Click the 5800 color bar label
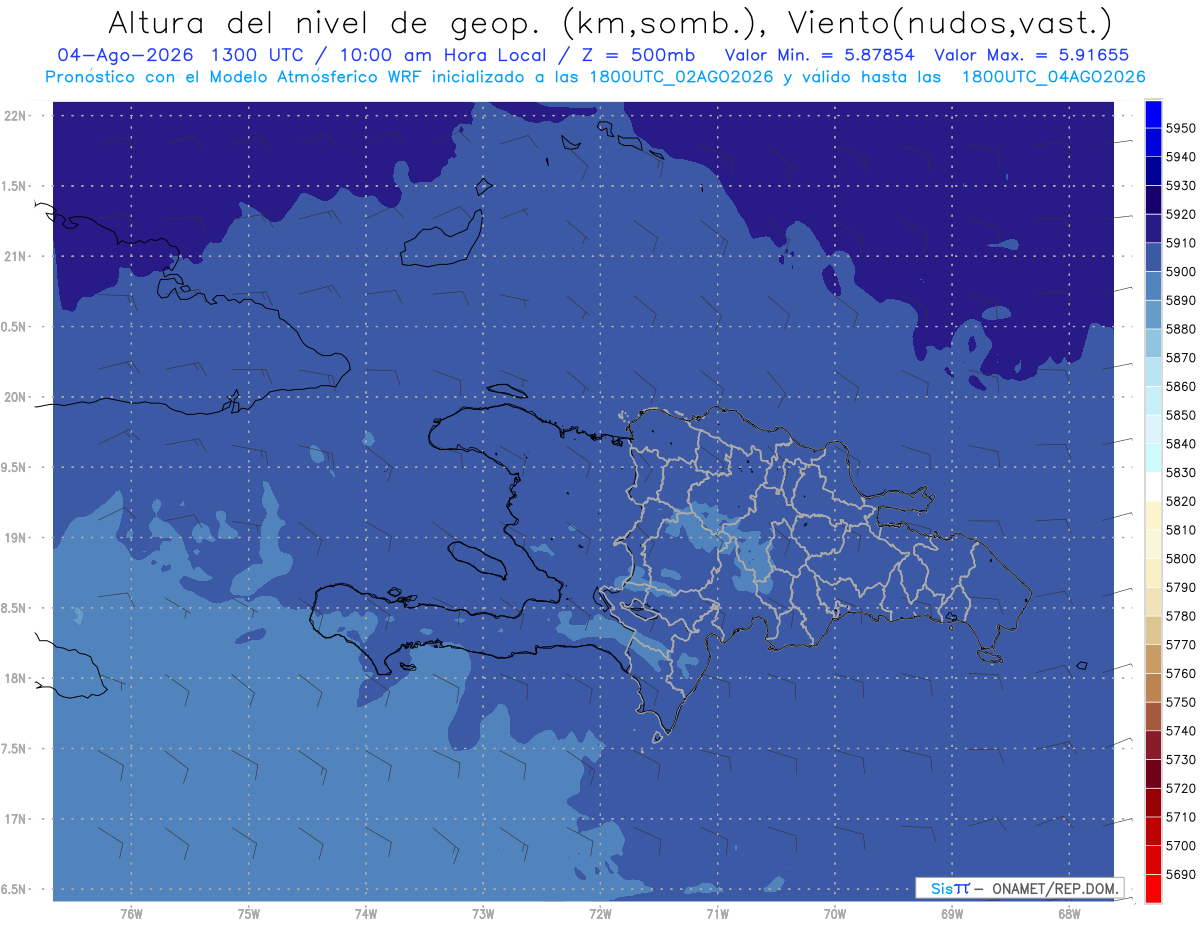This screenshot has height=927, width=1200. point(1180,559)
